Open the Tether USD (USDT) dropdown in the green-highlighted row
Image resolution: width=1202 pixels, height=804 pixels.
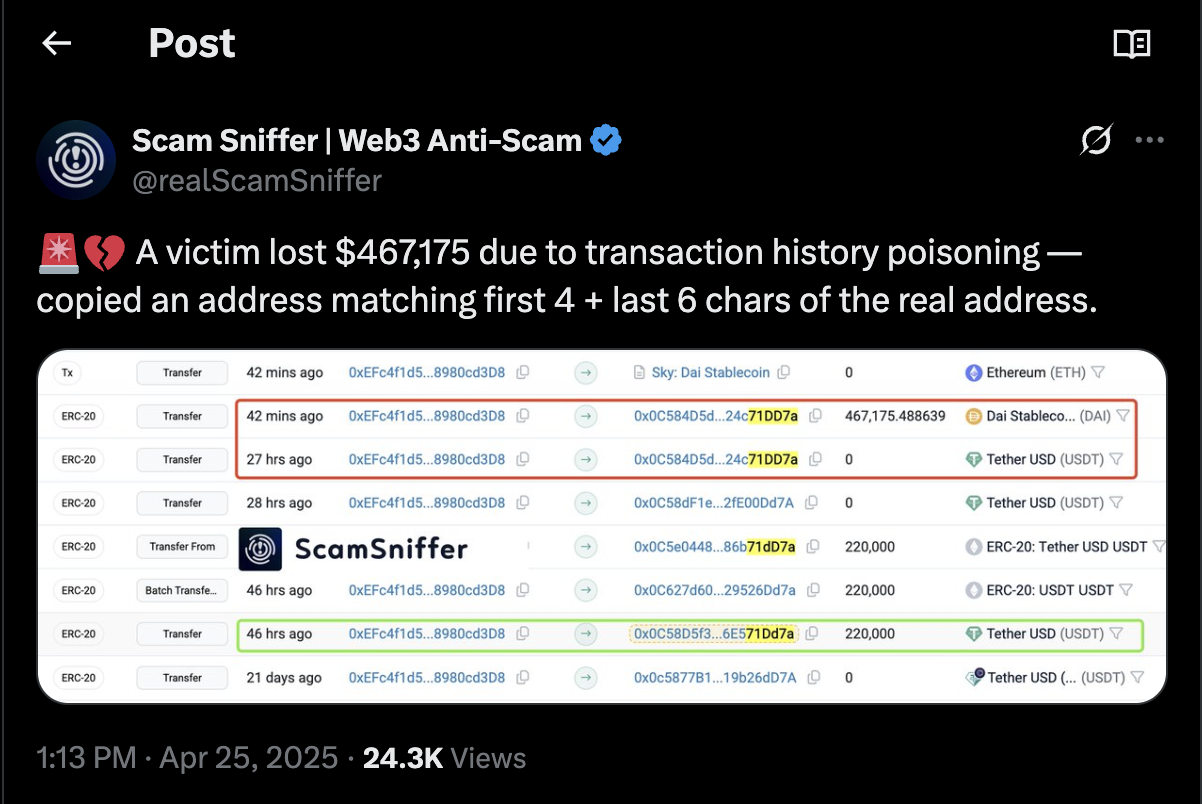pyautogui.click(x=1116, y=633)
